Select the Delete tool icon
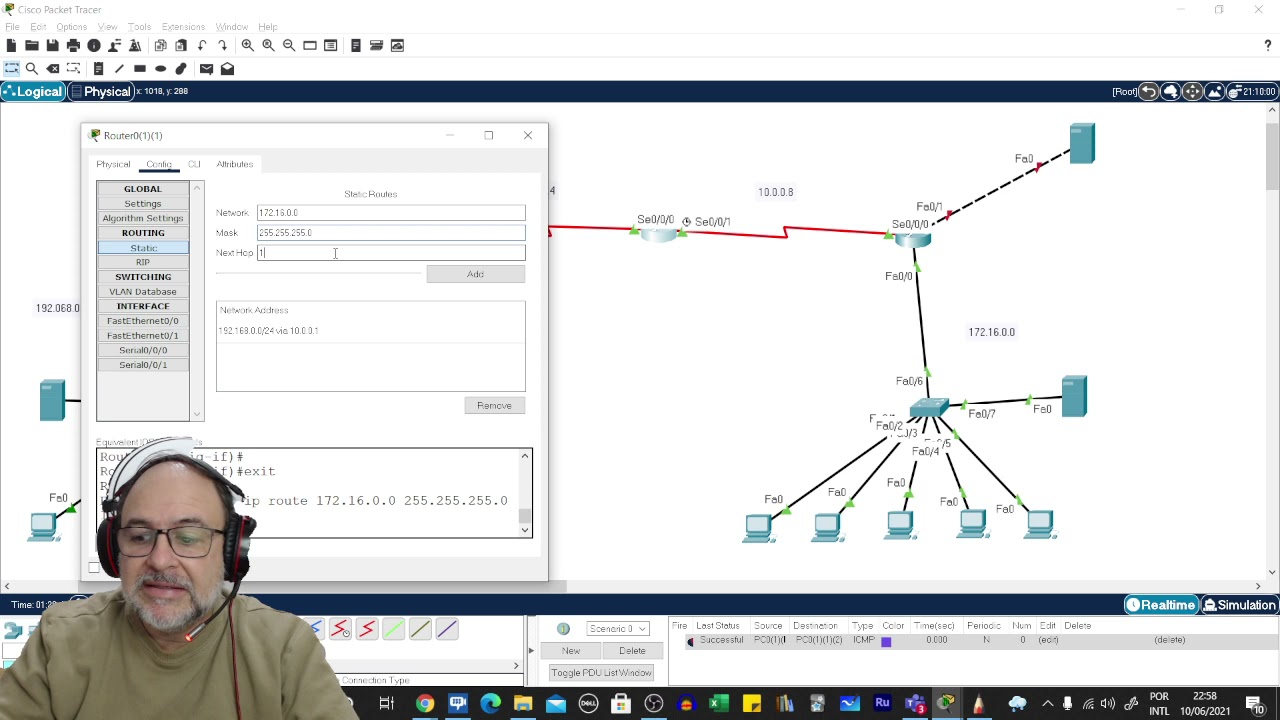Viewport: 1280px width, 720px height. pos(53,68)
